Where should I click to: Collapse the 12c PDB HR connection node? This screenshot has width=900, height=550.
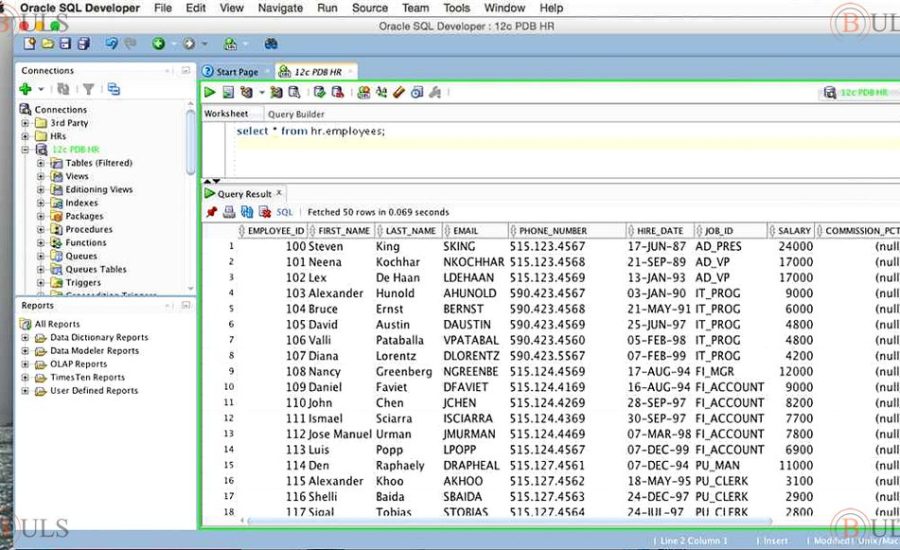25,149
